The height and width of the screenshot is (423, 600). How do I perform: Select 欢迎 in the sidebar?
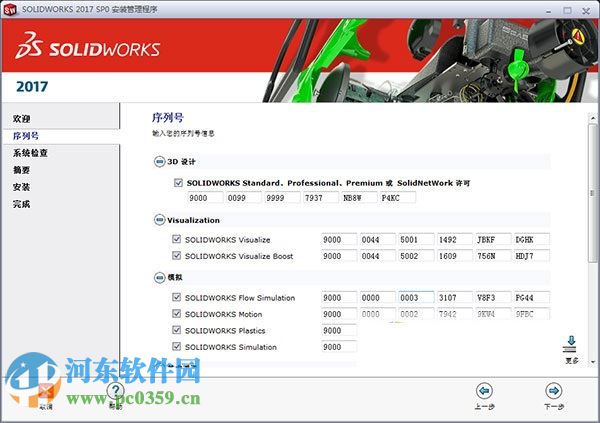click(21, 119)
